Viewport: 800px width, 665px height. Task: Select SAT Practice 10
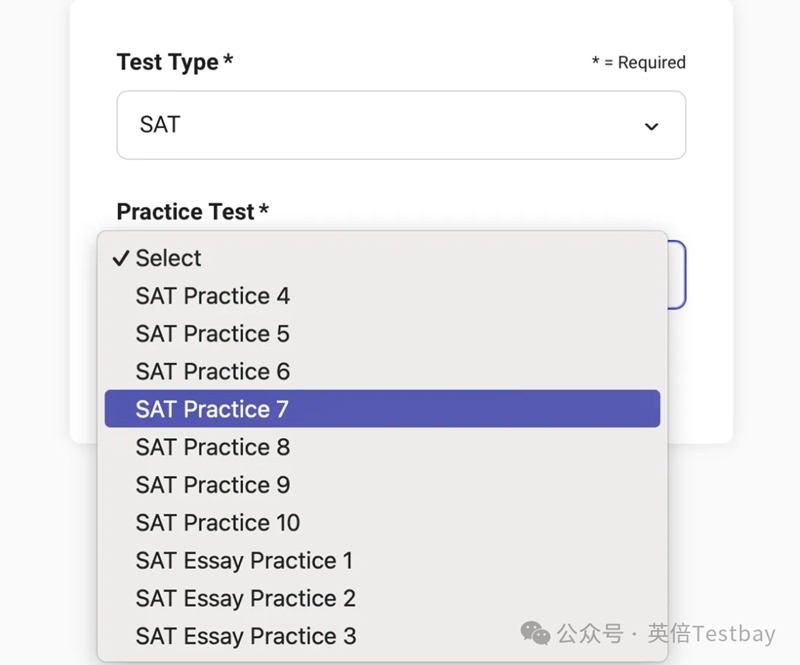(x=218, y=523)
